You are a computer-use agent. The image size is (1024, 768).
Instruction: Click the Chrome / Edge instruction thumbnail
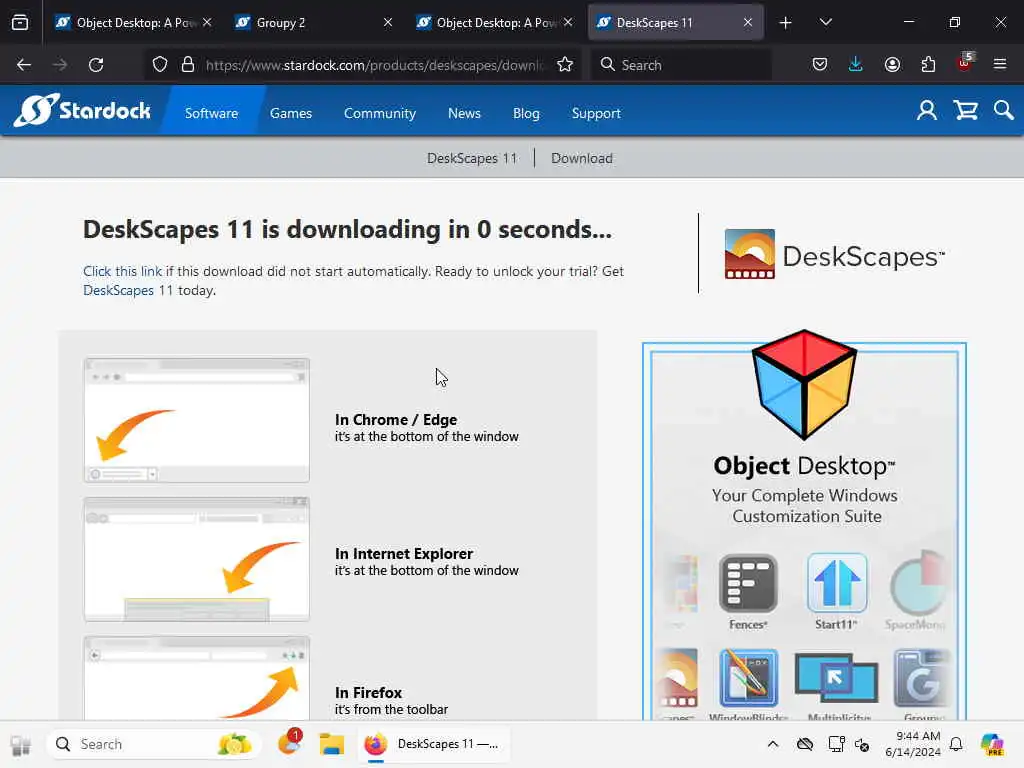(x=197, y=420)
